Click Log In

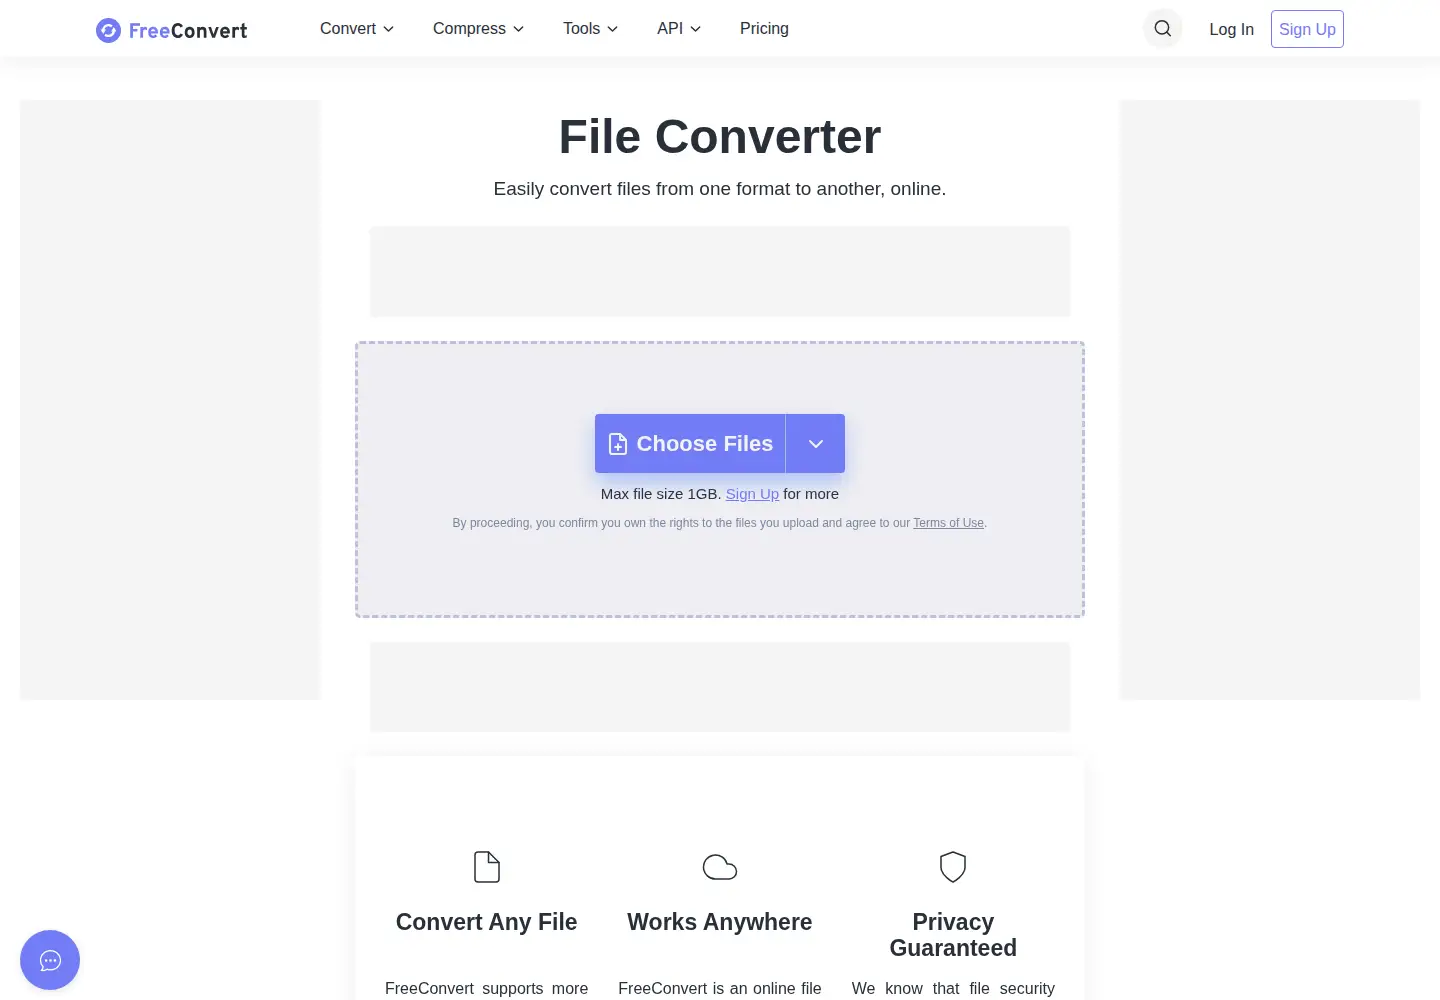[1231, 29]
